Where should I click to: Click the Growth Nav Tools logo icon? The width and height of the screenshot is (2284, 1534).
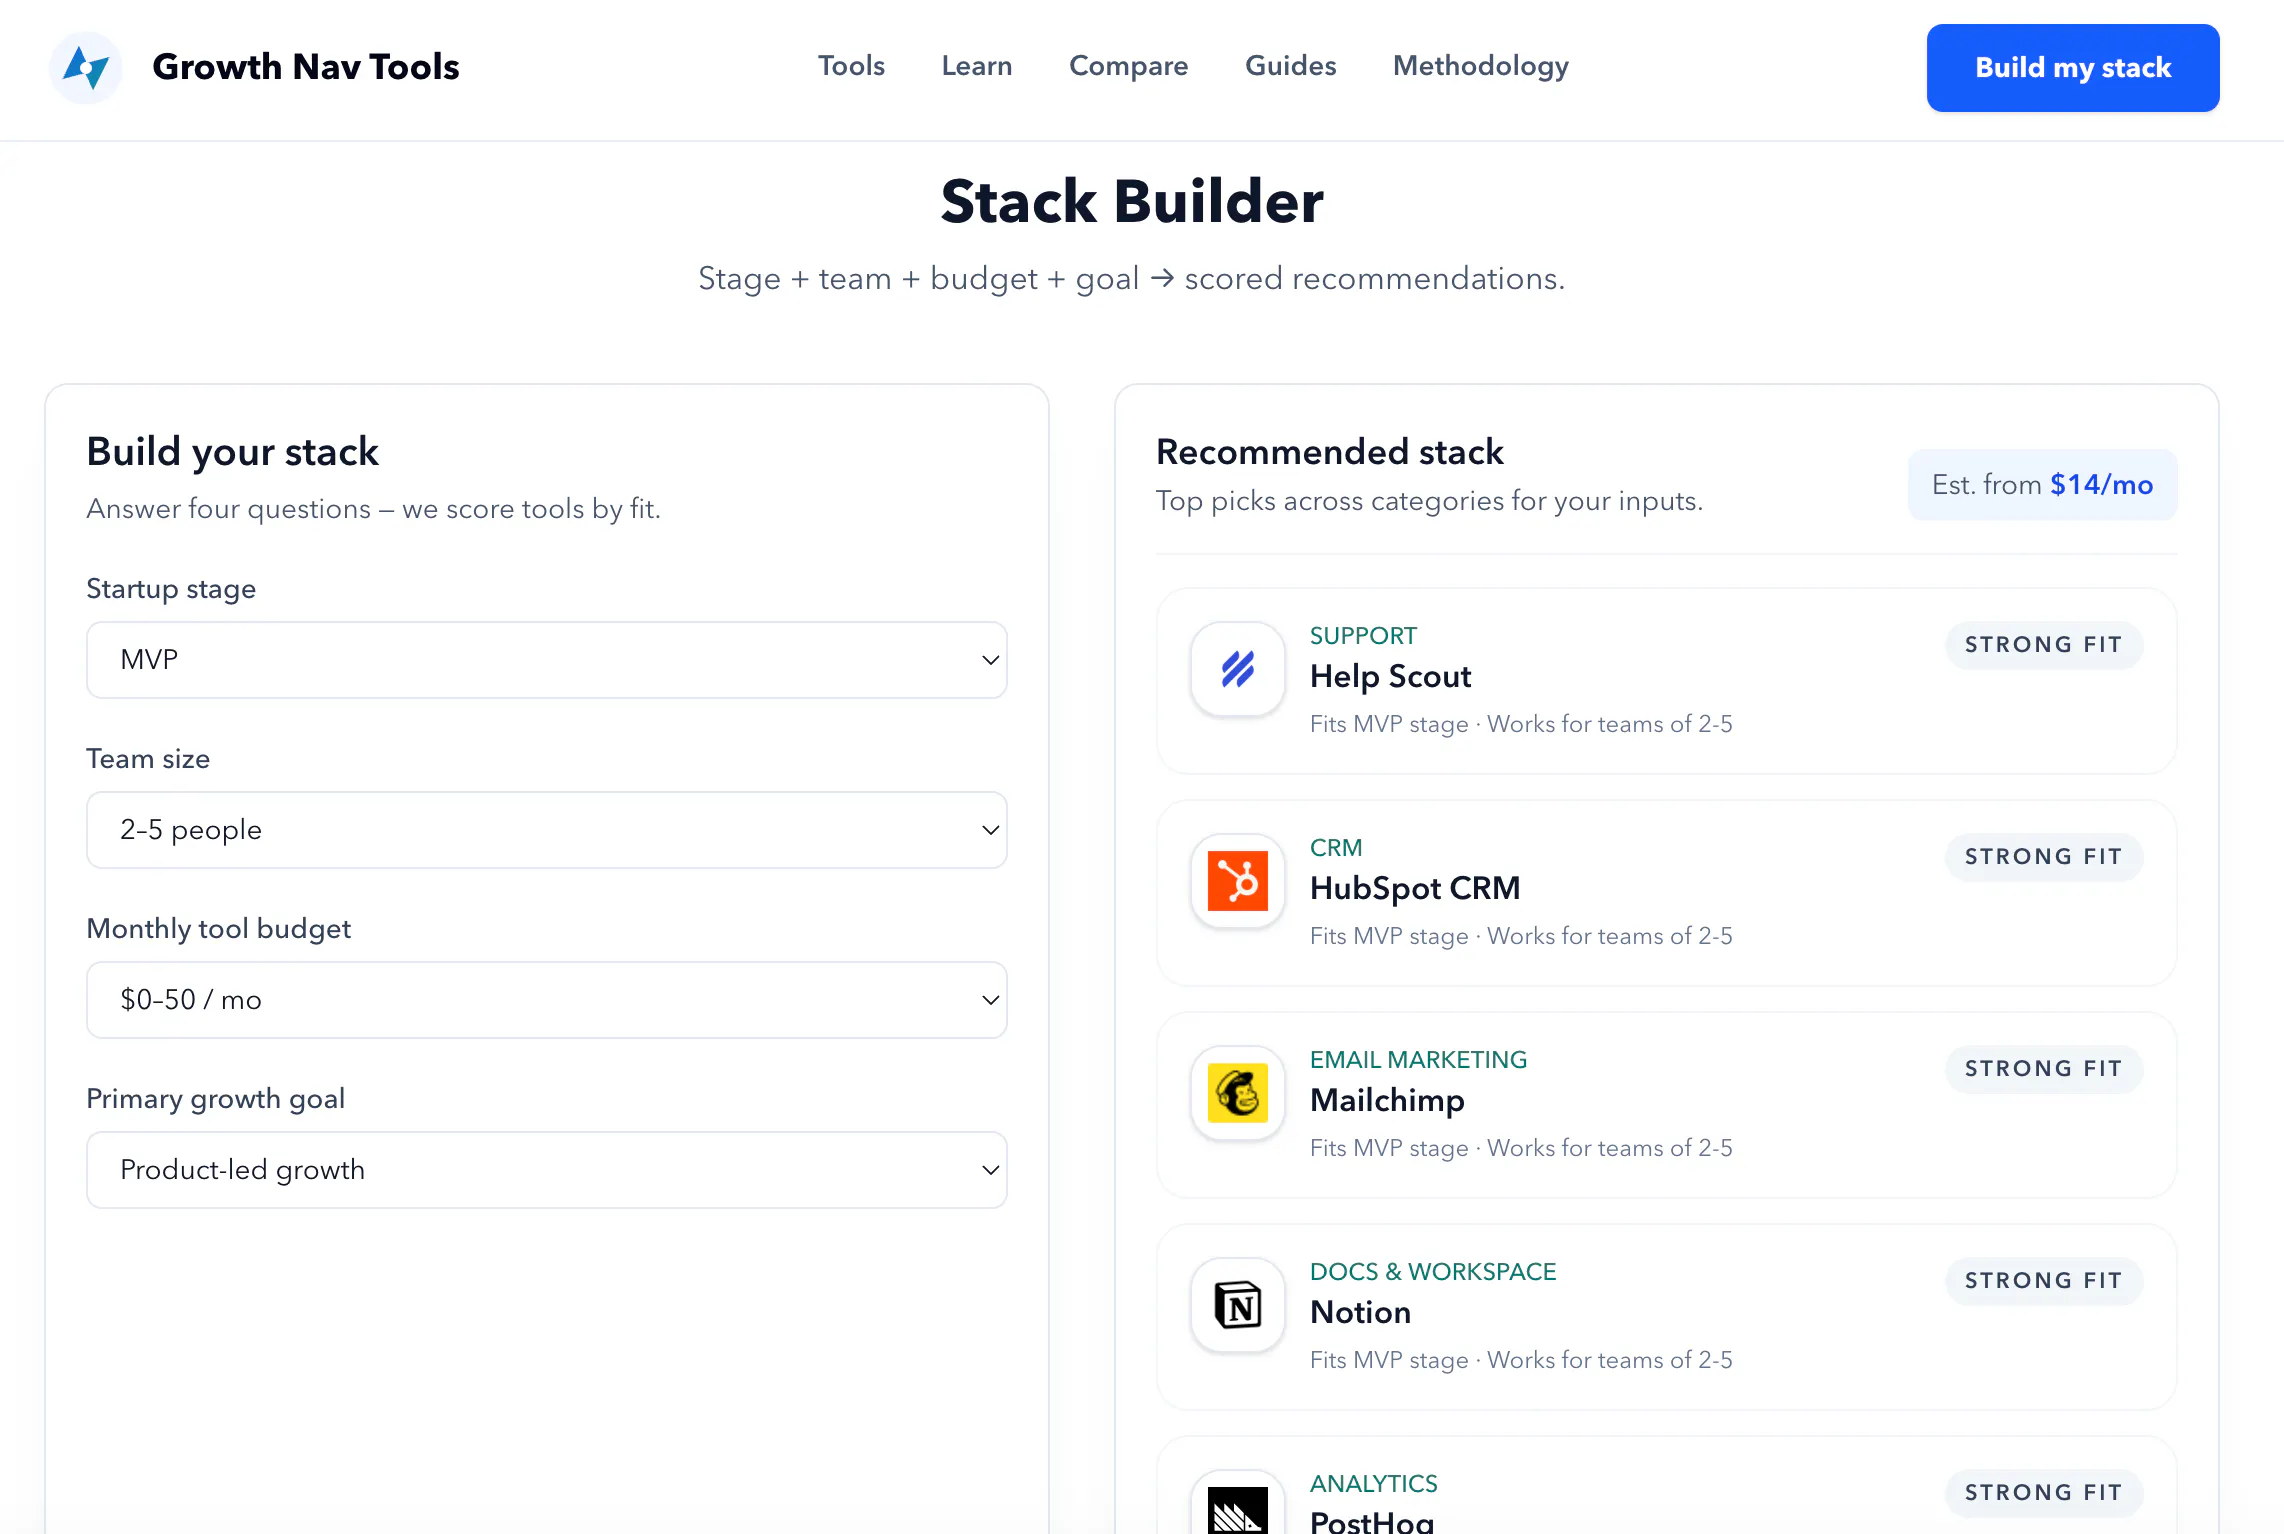[86, 68]
